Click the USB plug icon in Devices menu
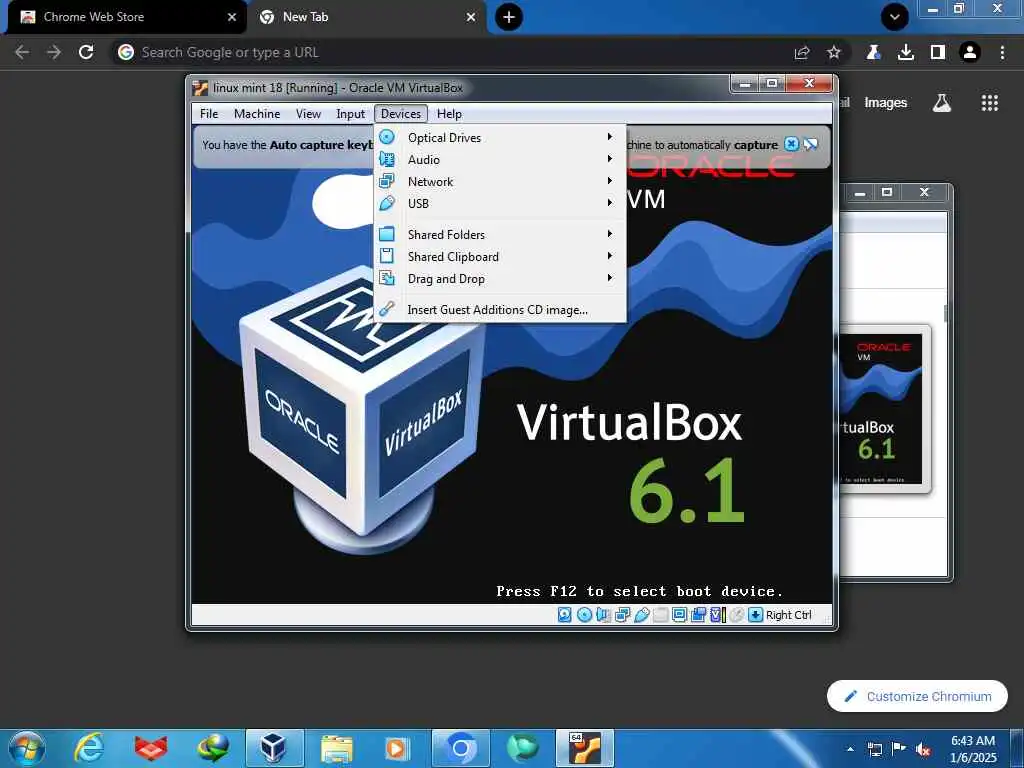 [x=387, y=203]
